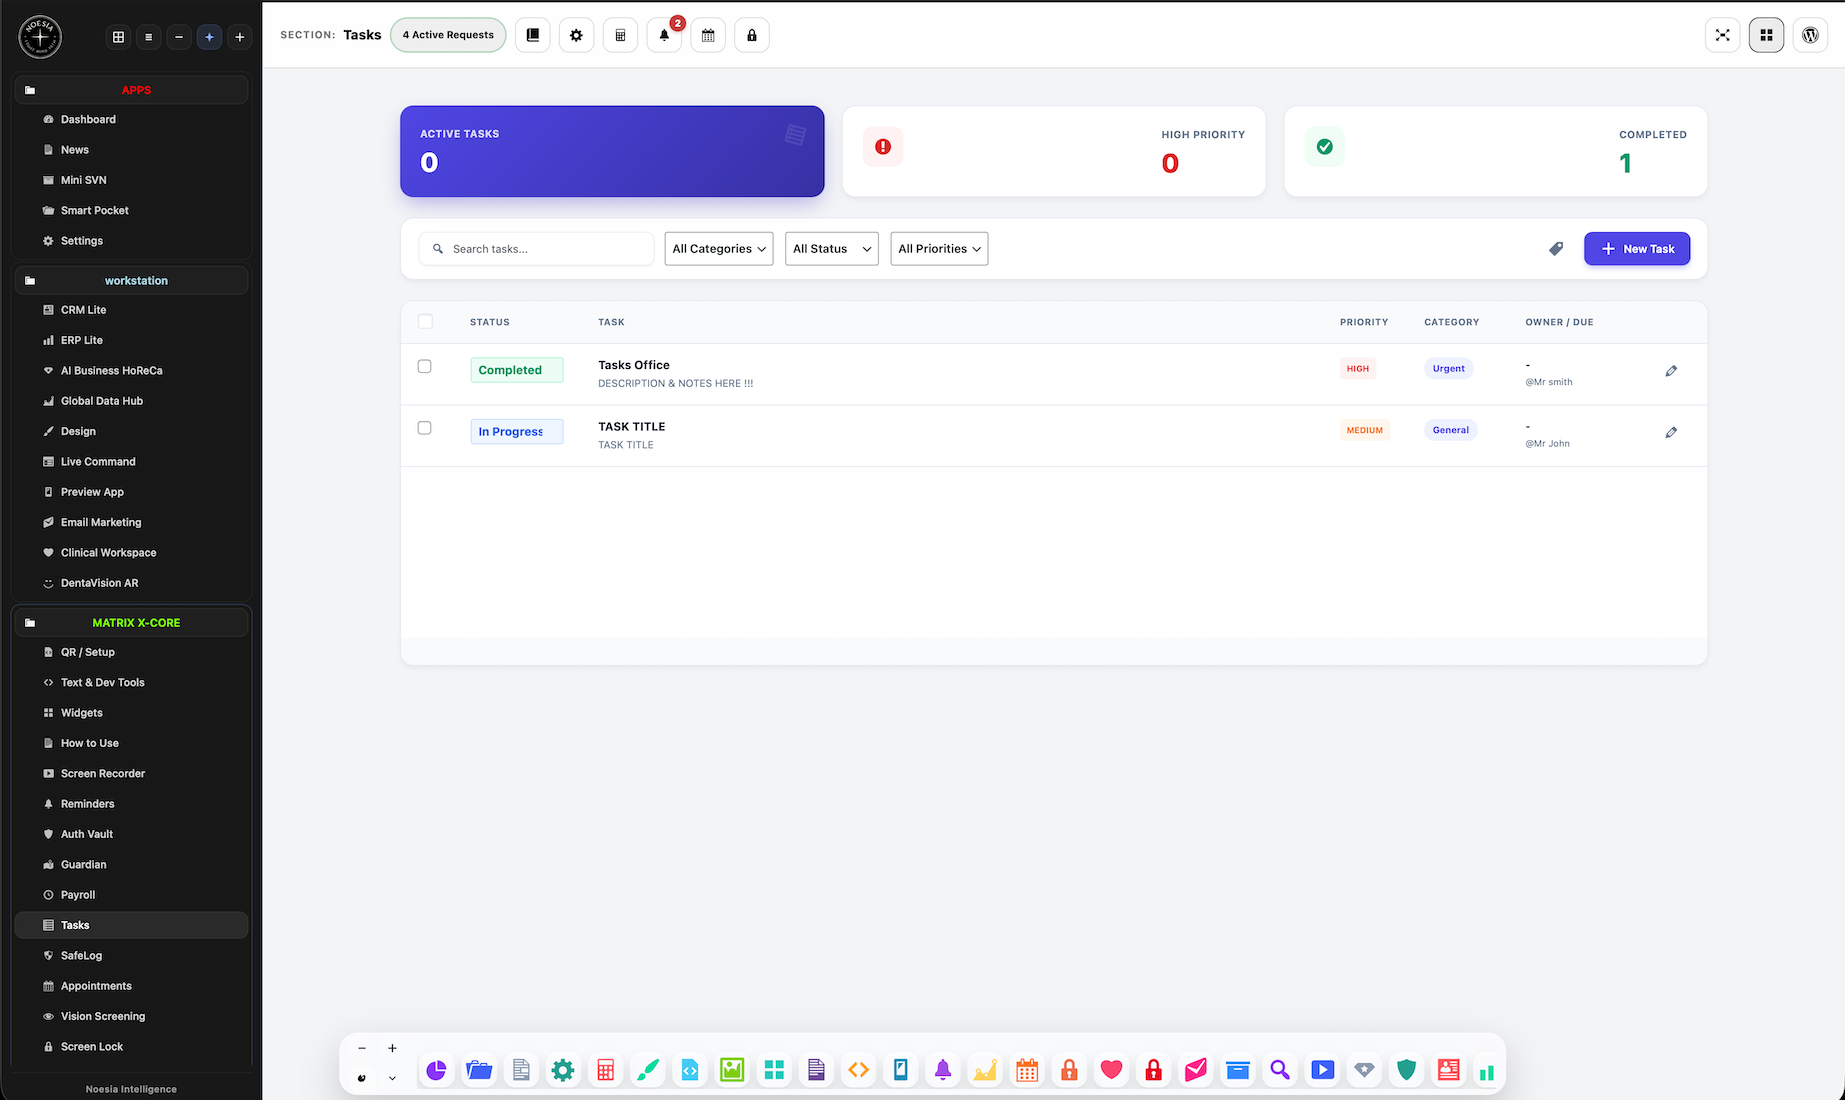Image resolution: width=1845 pixels, height=1100 pixels.
Task: Open the notifications bell in top toolbar
Action: click(664, 35)
